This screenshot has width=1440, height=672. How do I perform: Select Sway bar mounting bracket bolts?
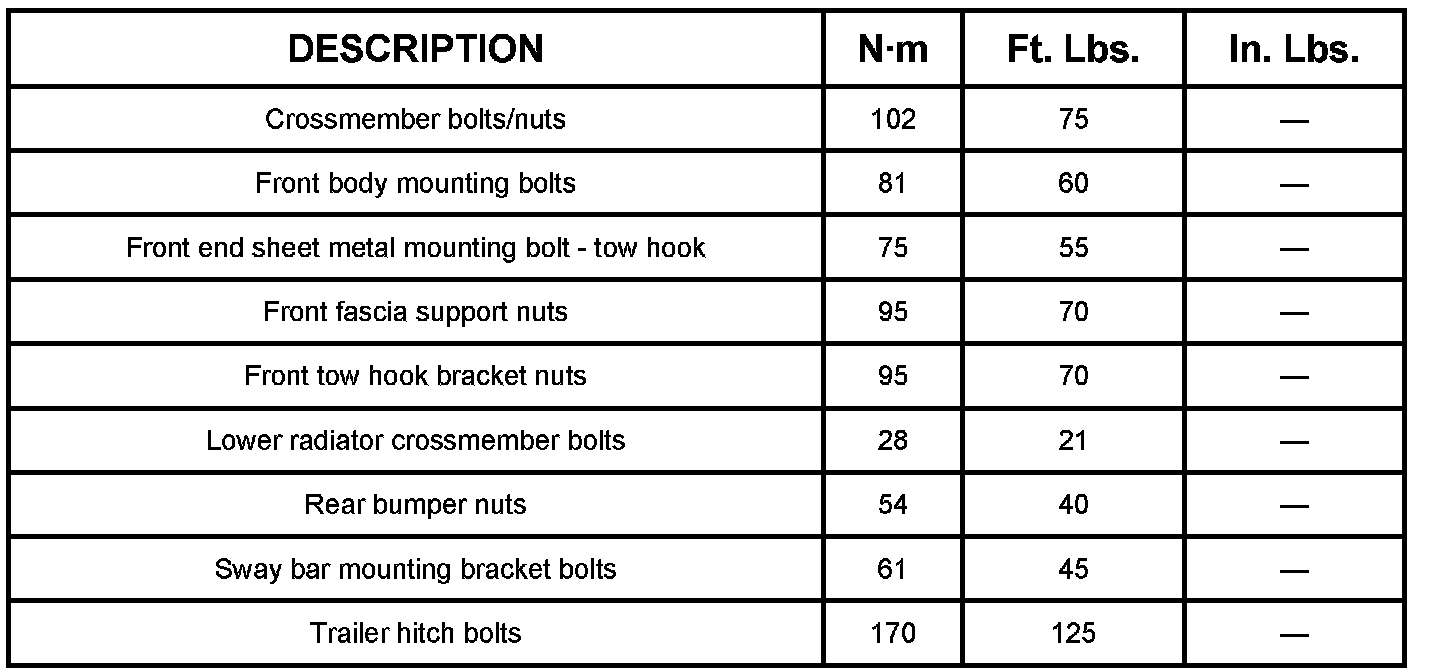(415, 568)
